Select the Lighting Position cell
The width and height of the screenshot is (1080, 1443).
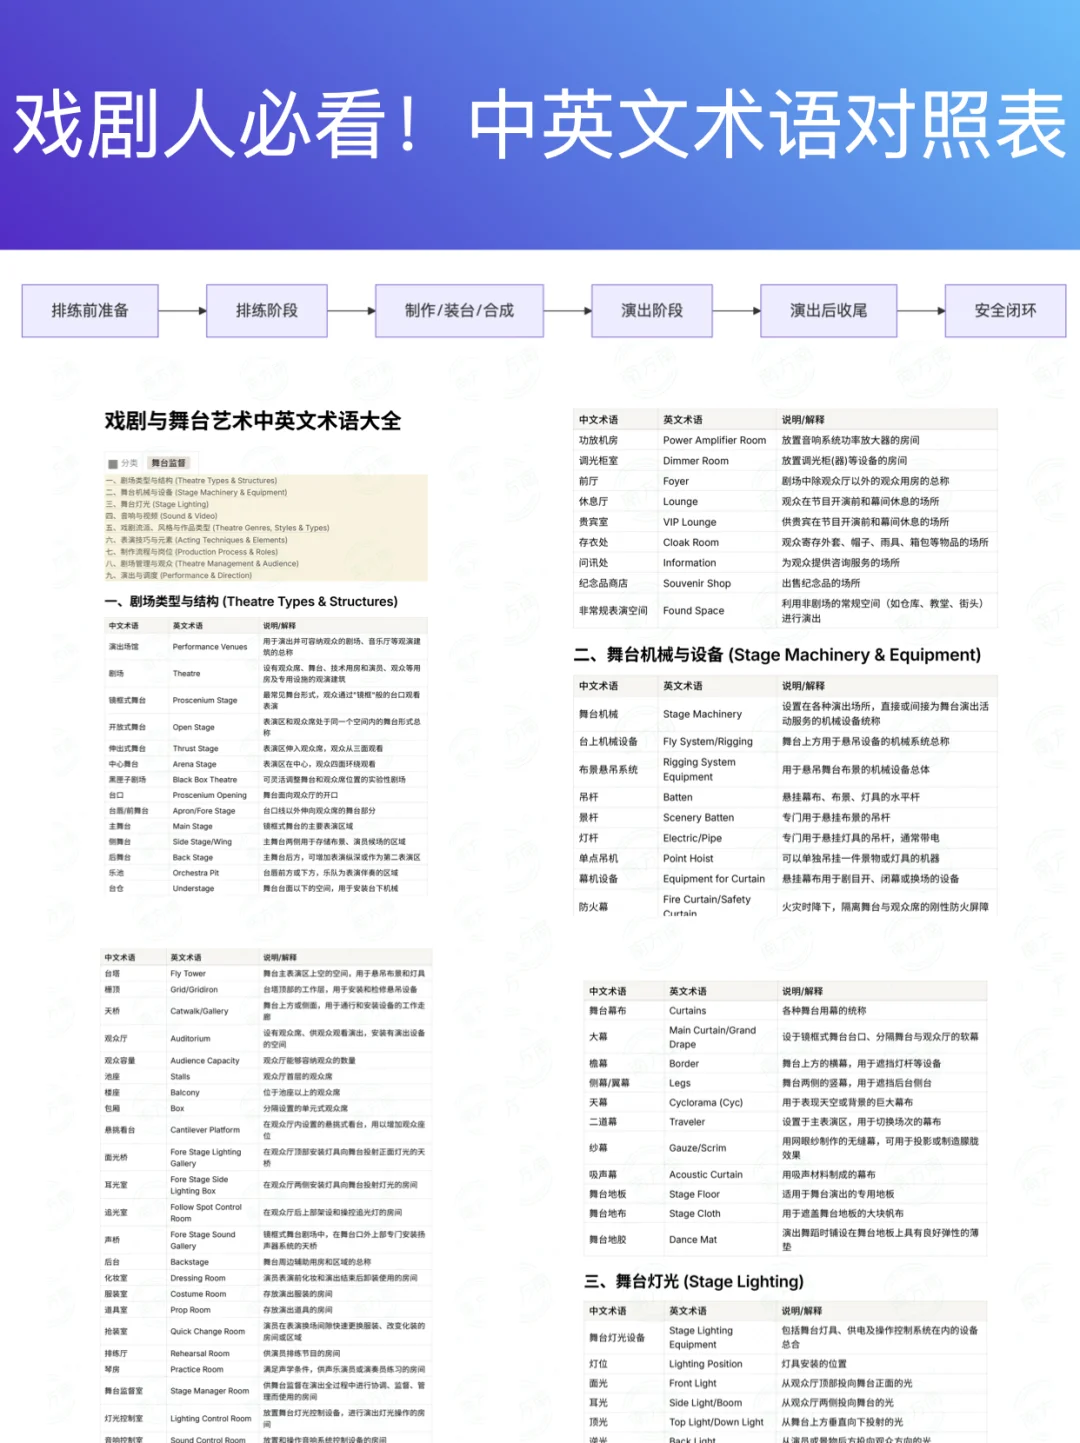[706, 1364]
